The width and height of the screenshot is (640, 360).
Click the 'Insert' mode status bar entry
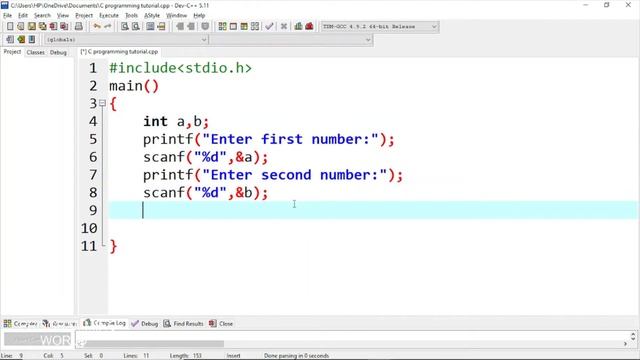click(x=233, y=356)
